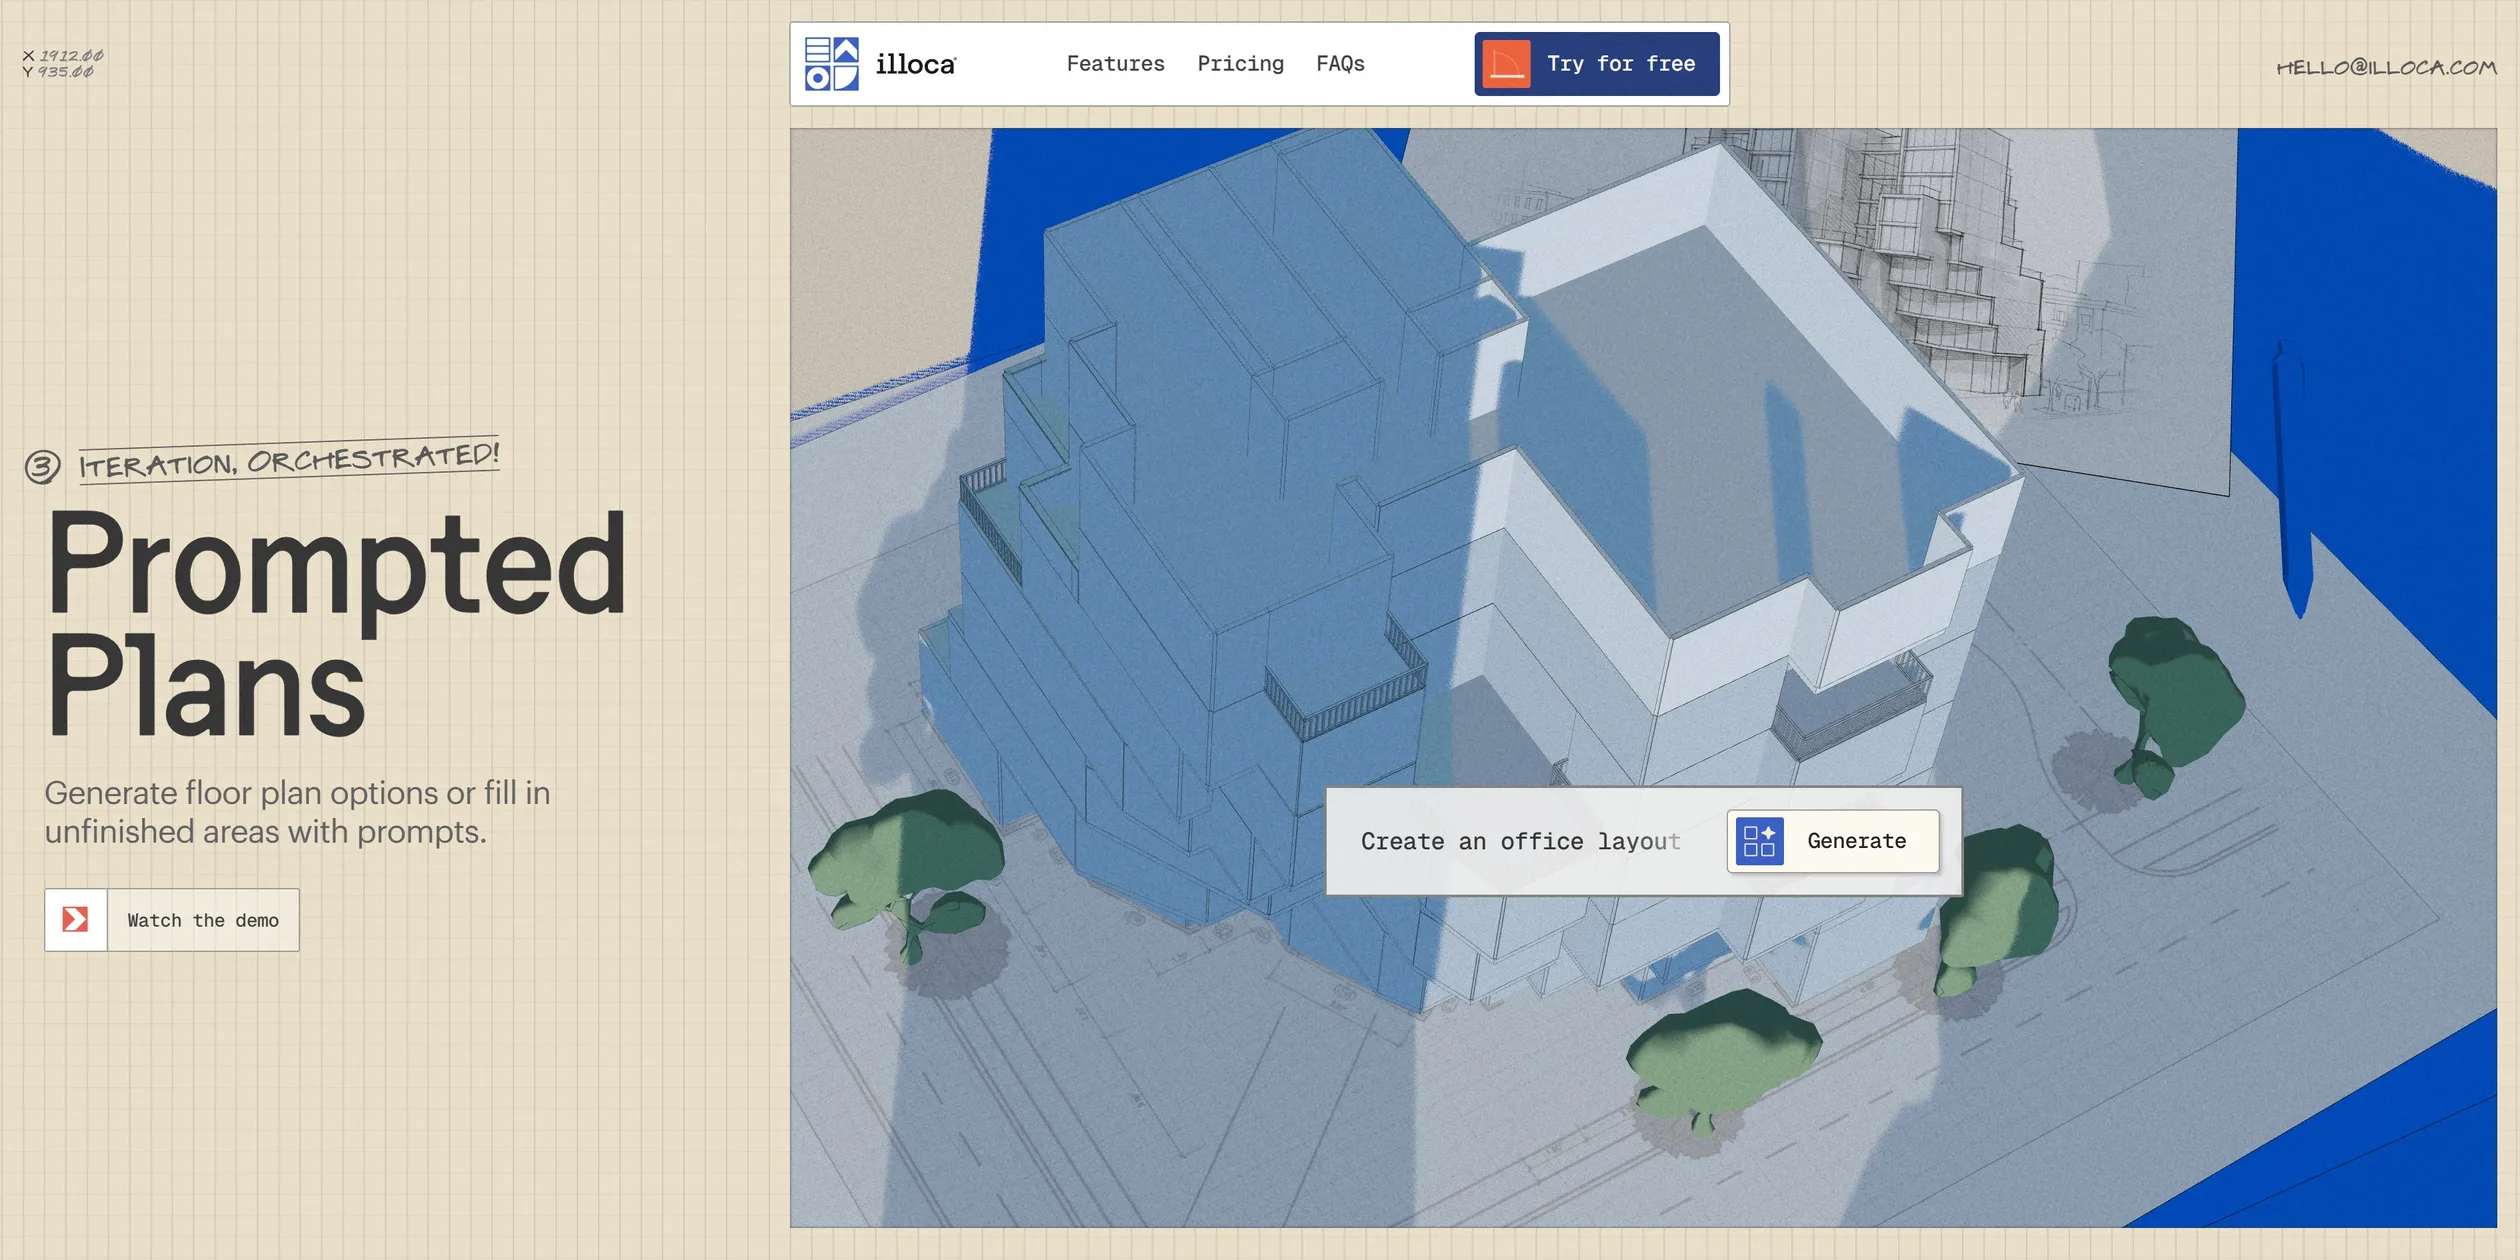Click the Prompted Plans heading

pos(336,622)
